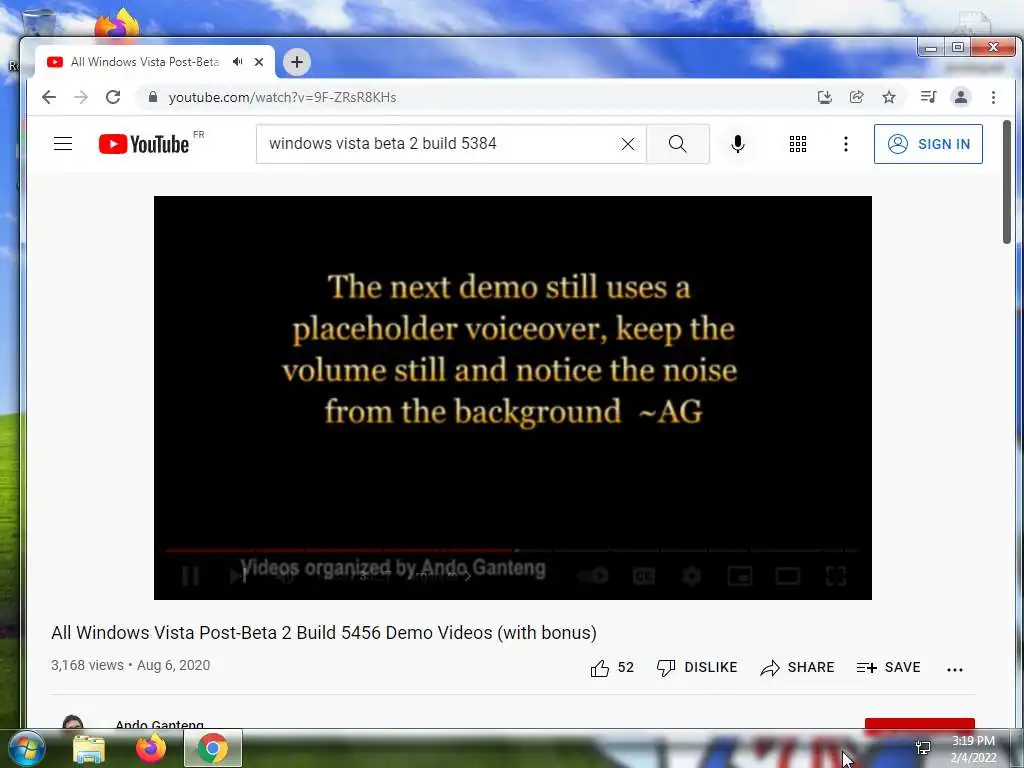
Task: View site info via the lock icon
Action: click(x=153, y=97)
